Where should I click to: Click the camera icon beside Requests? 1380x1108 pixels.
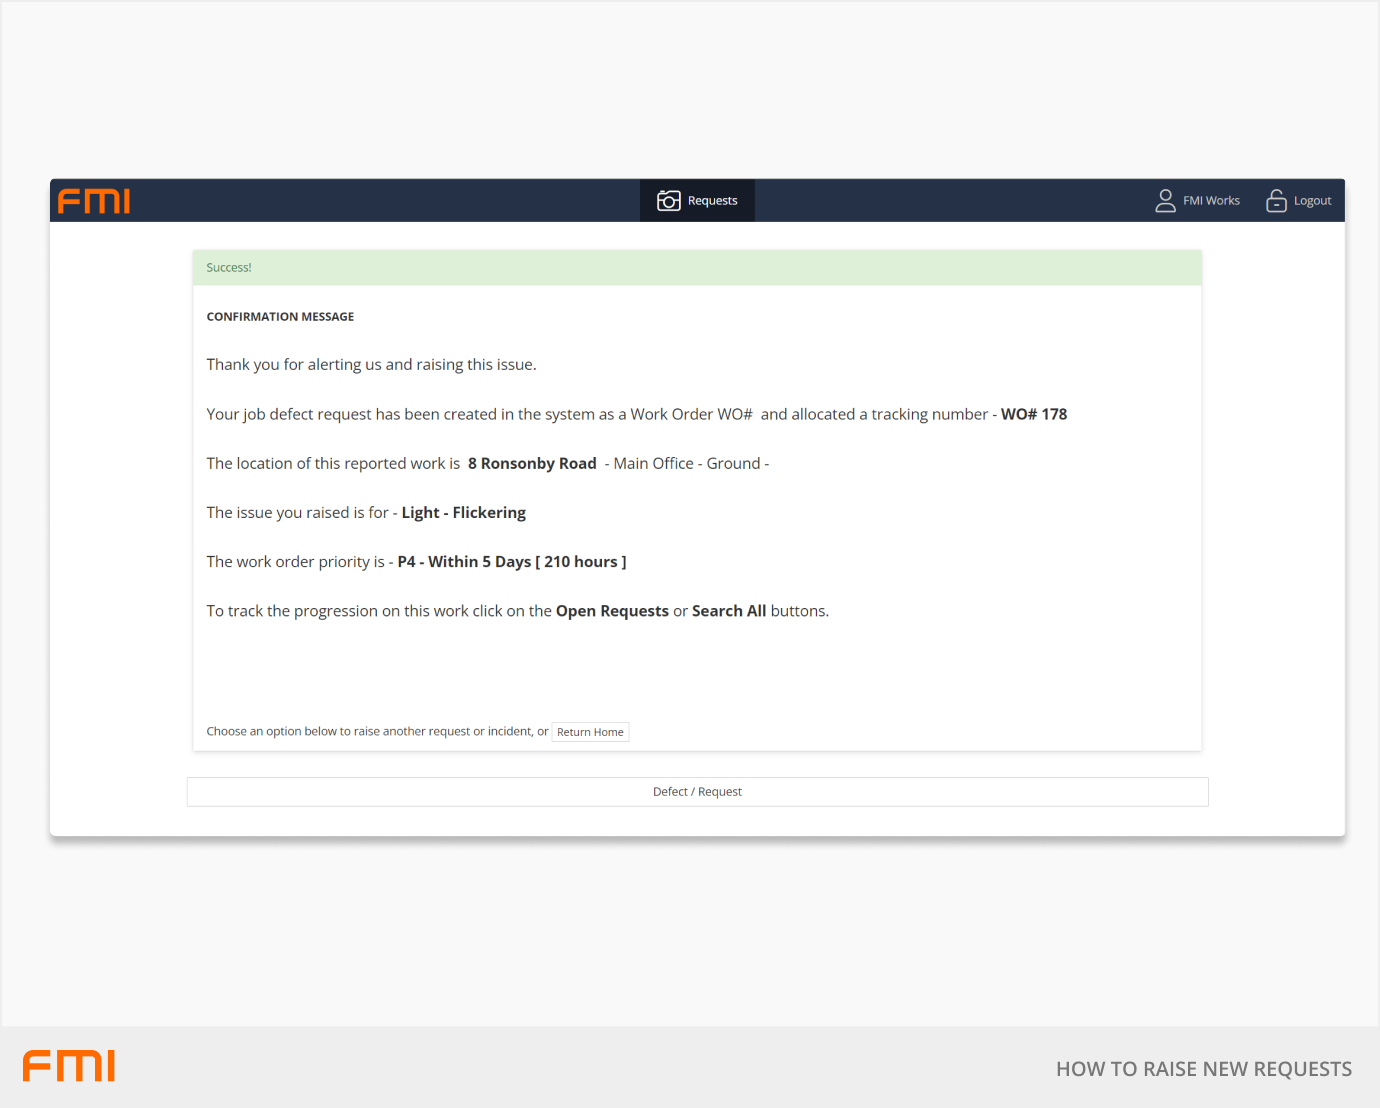[668, 201]
